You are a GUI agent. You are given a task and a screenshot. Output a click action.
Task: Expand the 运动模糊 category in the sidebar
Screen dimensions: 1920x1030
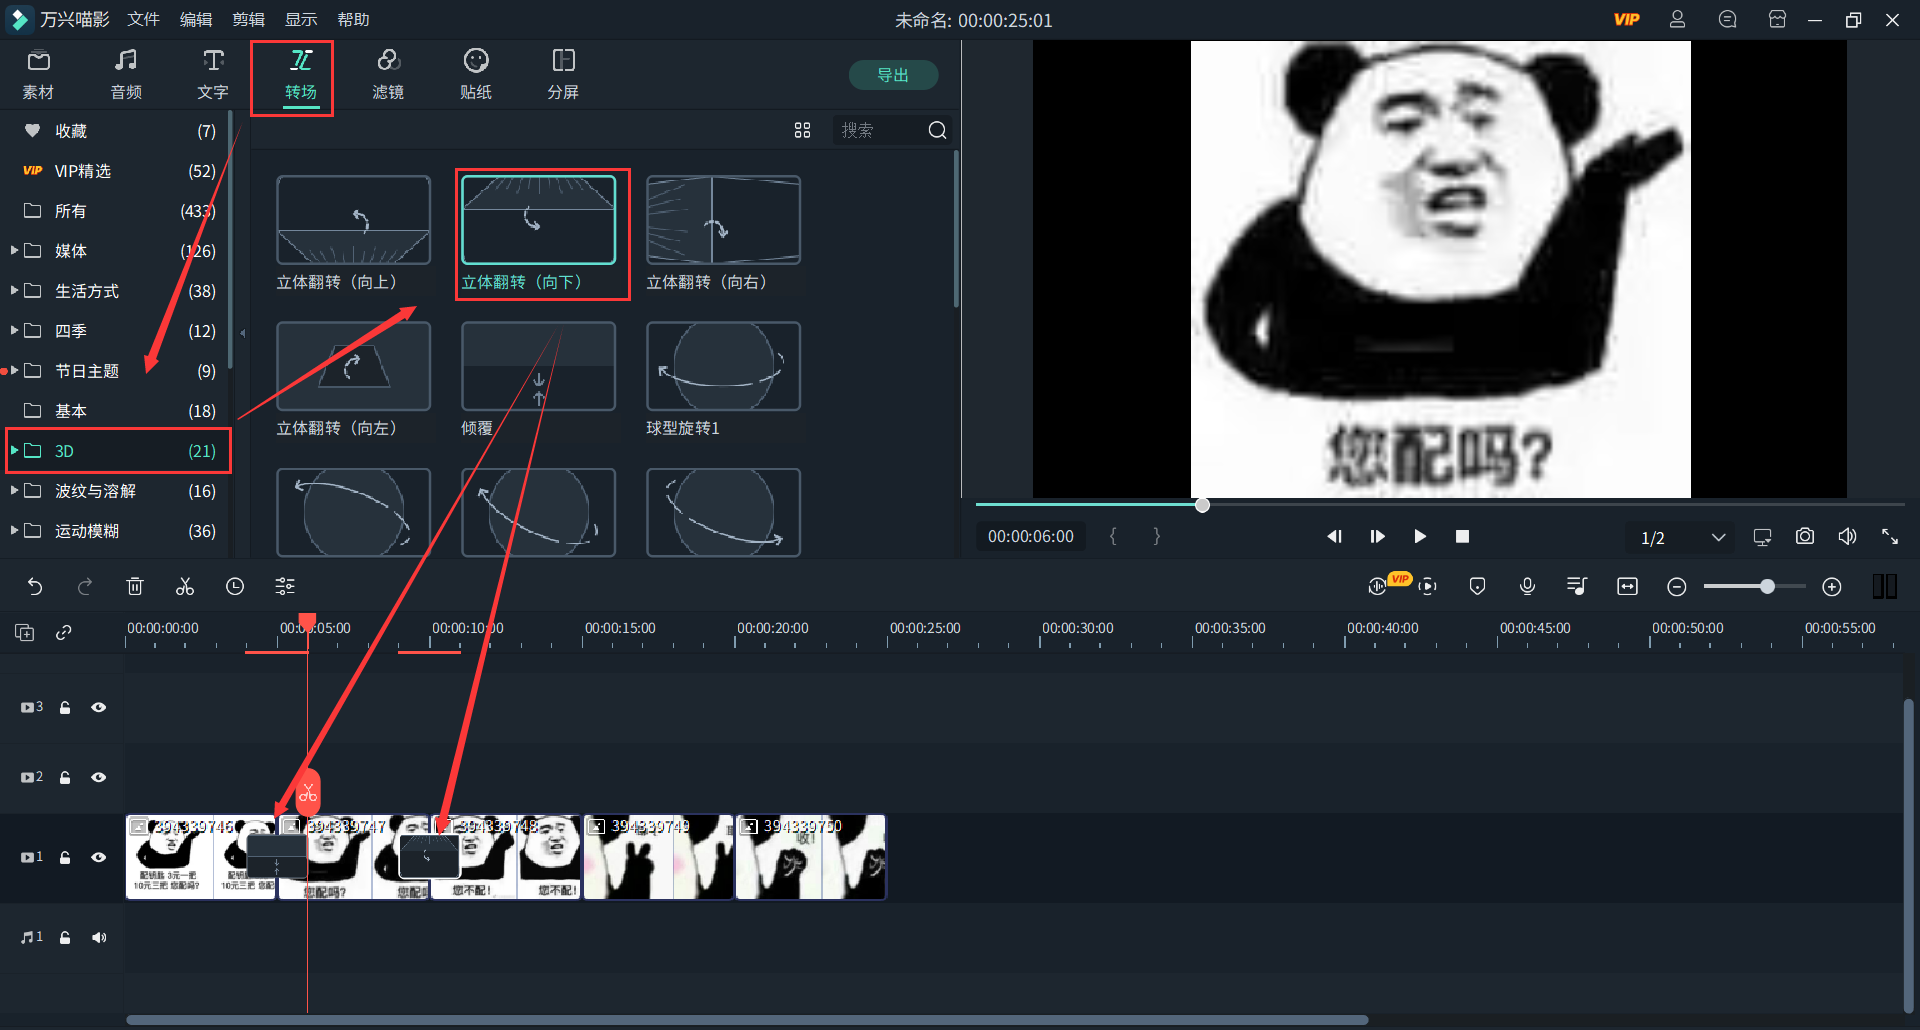click(14, 531)
